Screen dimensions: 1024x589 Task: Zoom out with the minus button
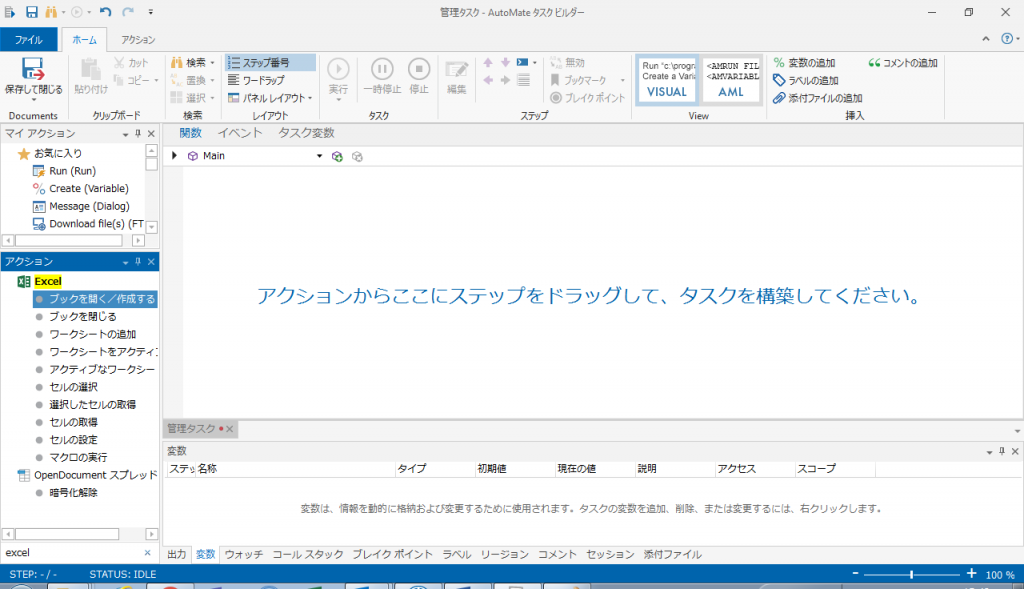click(x=855, y=573)
